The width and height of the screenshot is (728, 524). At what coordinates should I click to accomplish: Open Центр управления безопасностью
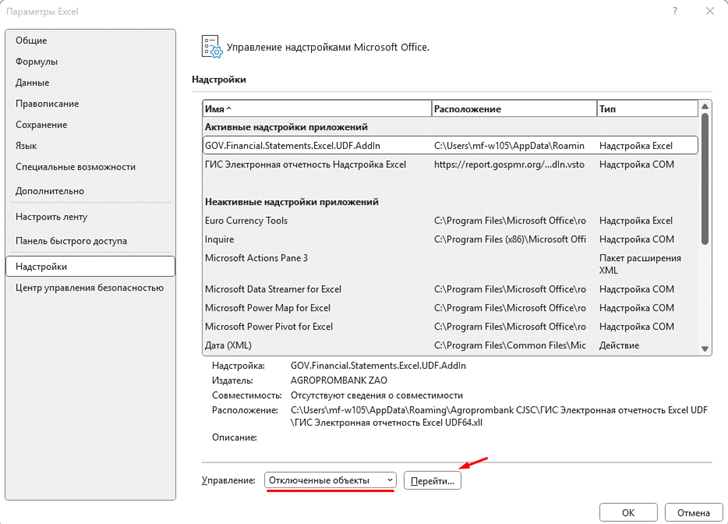[x=89, y=288]
